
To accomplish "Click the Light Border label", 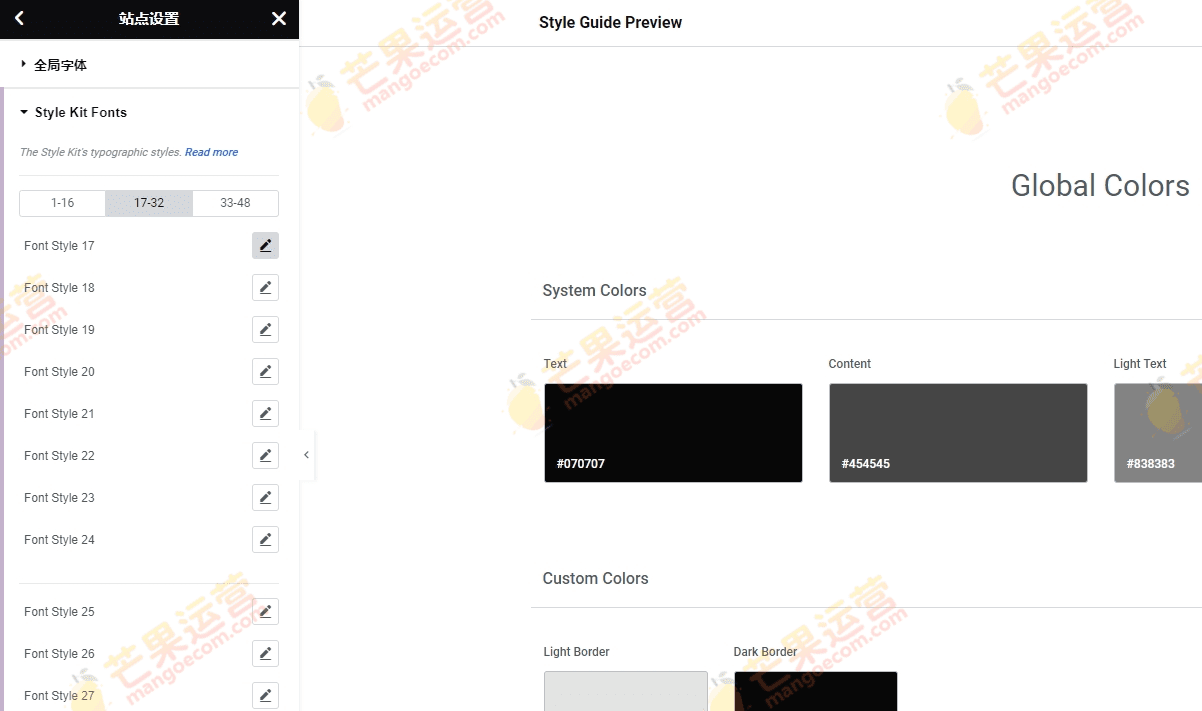I will (x=576, y=652).
